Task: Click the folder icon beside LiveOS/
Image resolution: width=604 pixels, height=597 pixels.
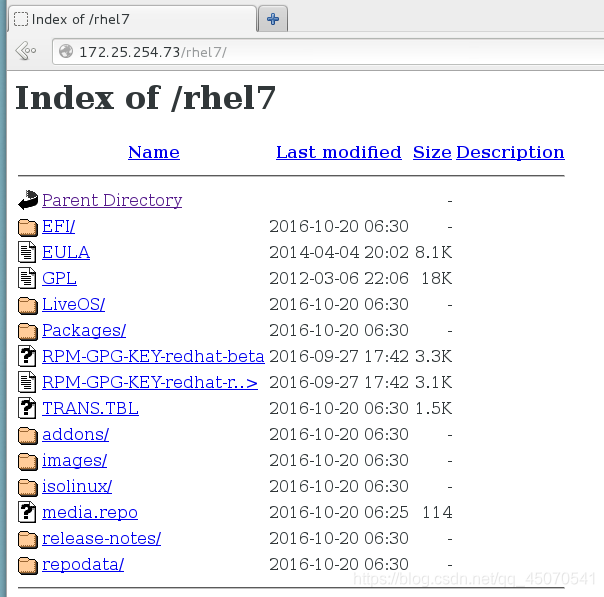Action: pyautogui.click(x=28, y=305)
